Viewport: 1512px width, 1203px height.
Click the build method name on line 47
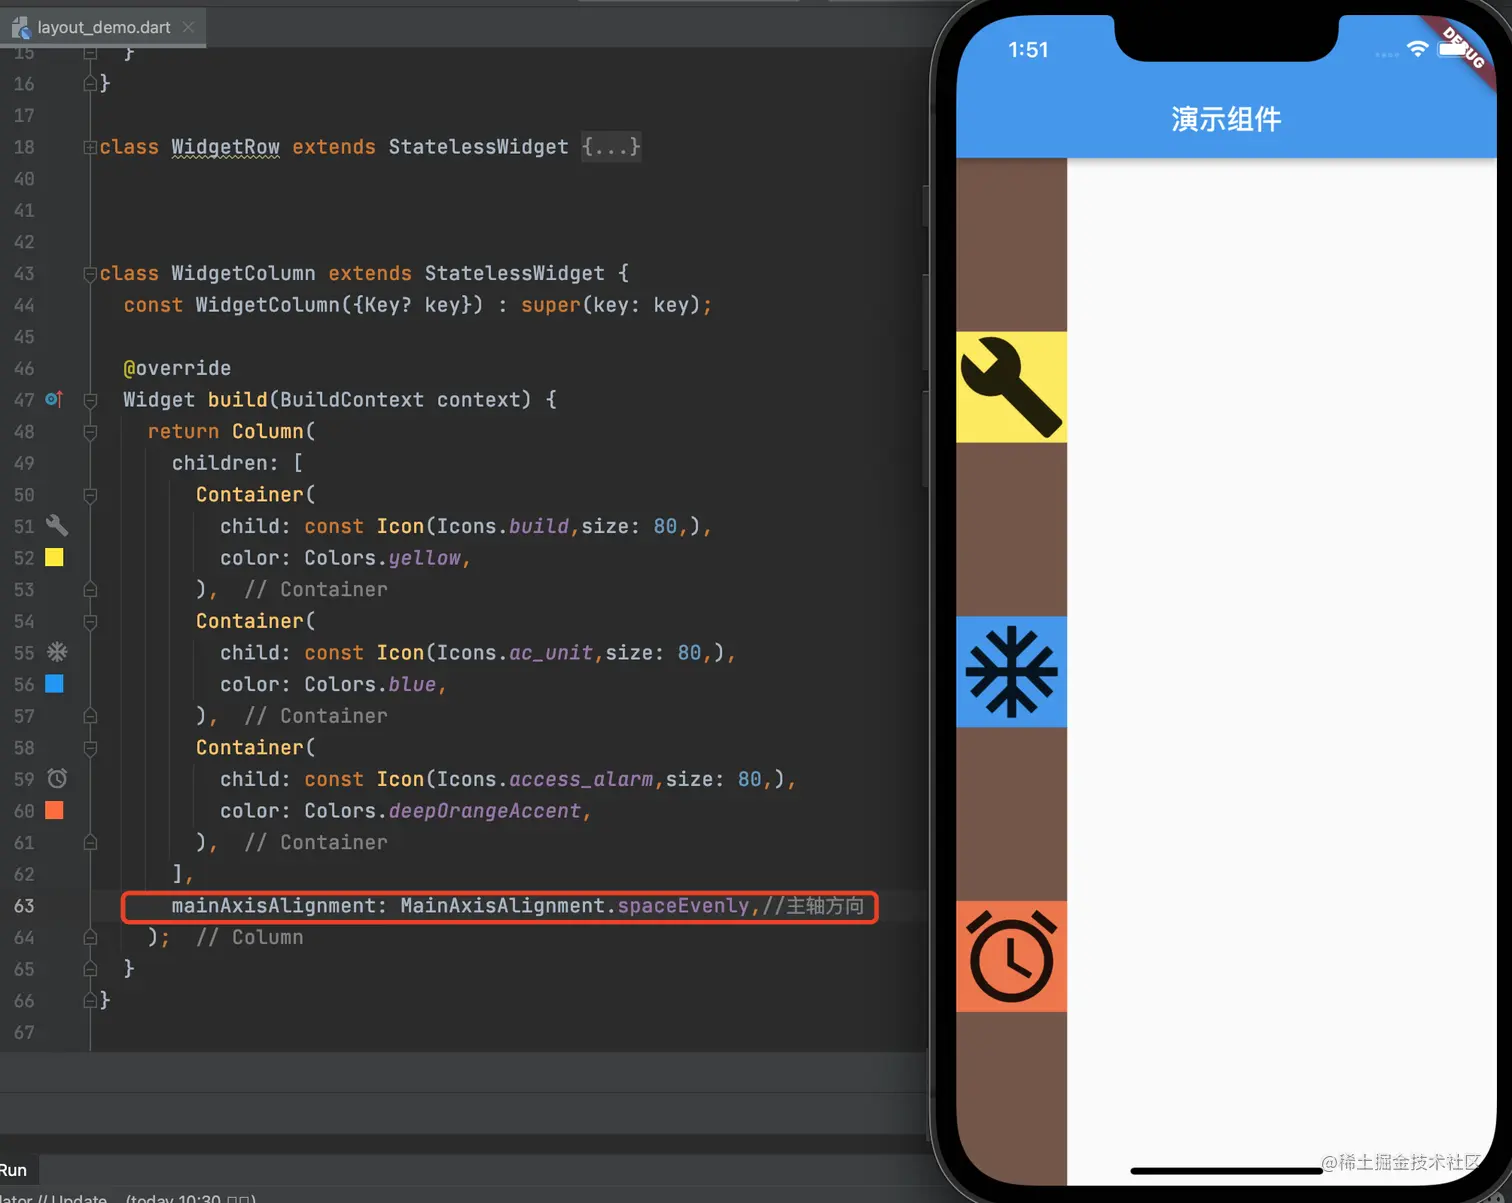pyautogui.click(x=237, y=400)
